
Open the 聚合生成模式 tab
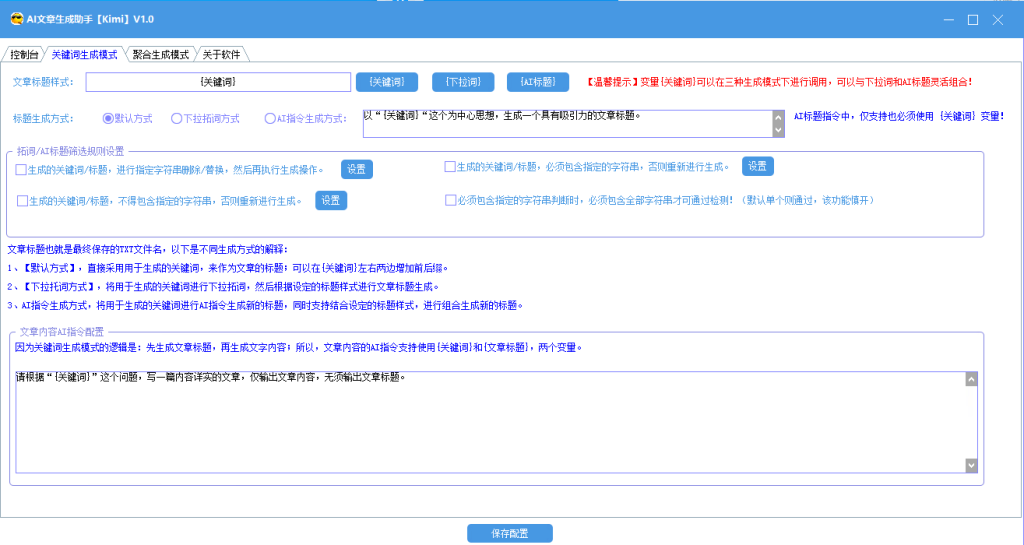pyautogui.click(x=160, y=54)
